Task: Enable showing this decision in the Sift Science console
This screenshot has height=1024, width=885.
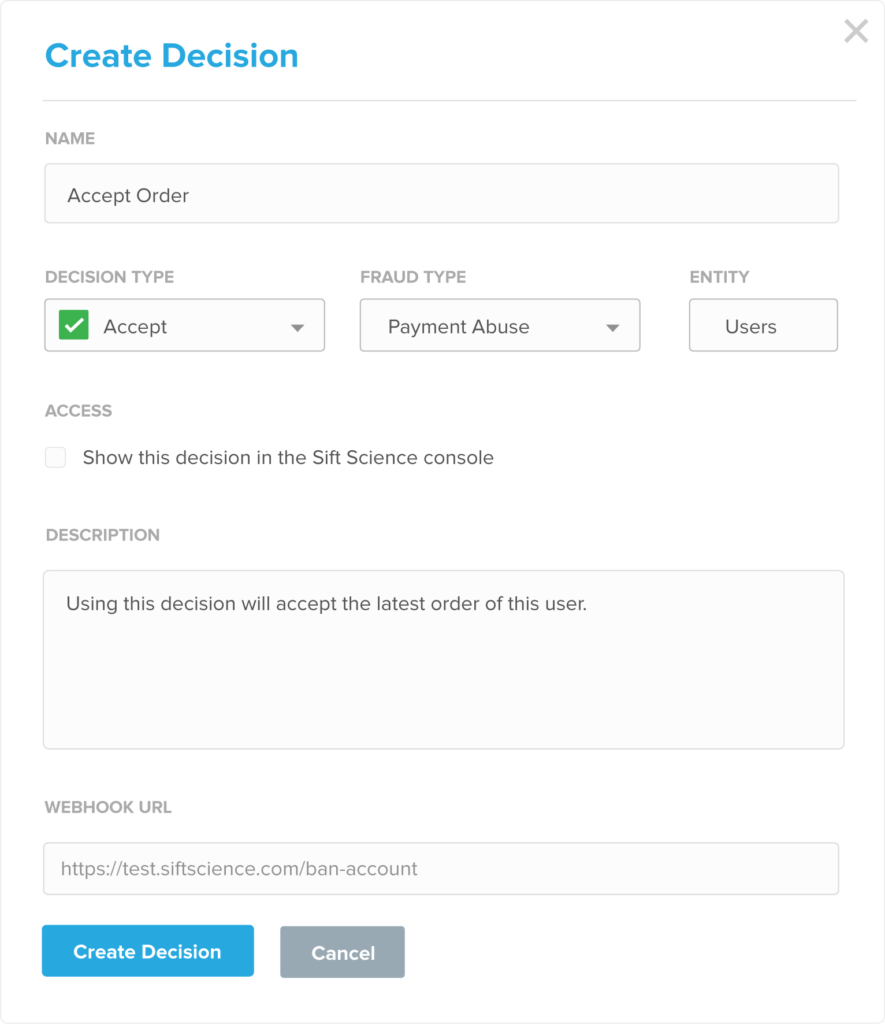Action: pos(55,457)
